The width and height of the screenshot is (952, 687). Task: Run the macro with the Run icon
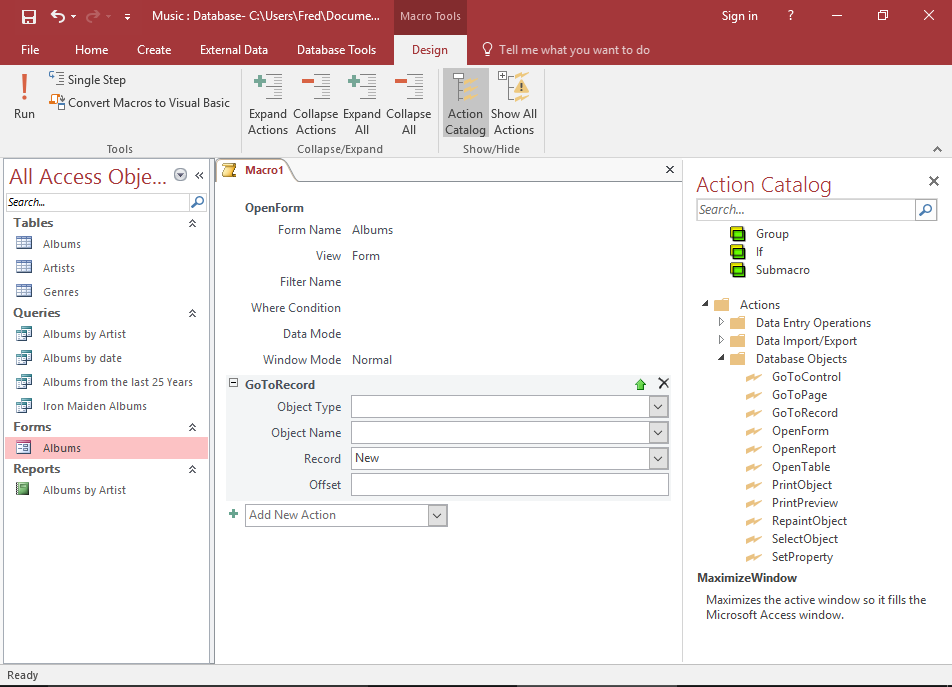[x=24, y=96]
